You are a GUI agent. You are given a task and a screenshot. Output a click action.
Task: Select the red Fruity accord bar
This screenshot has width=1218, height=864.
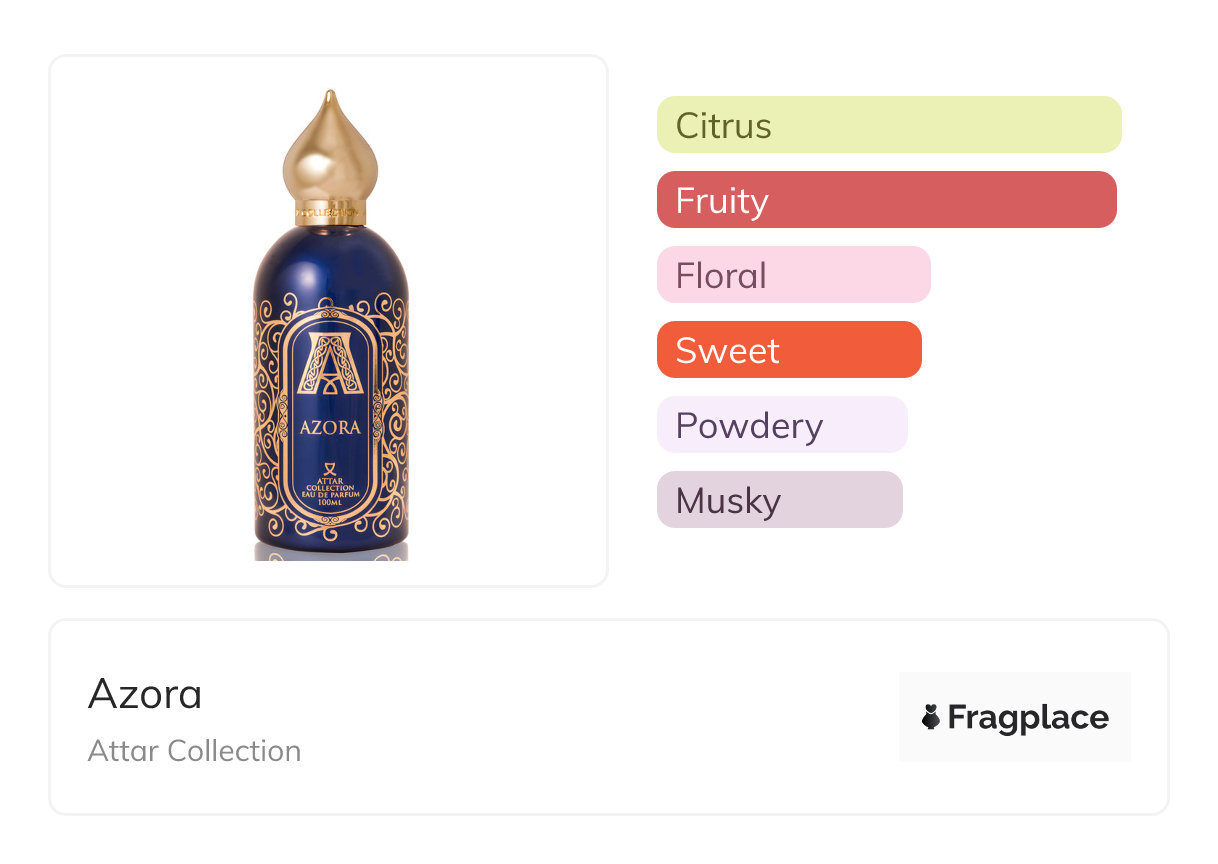(886, 200)
